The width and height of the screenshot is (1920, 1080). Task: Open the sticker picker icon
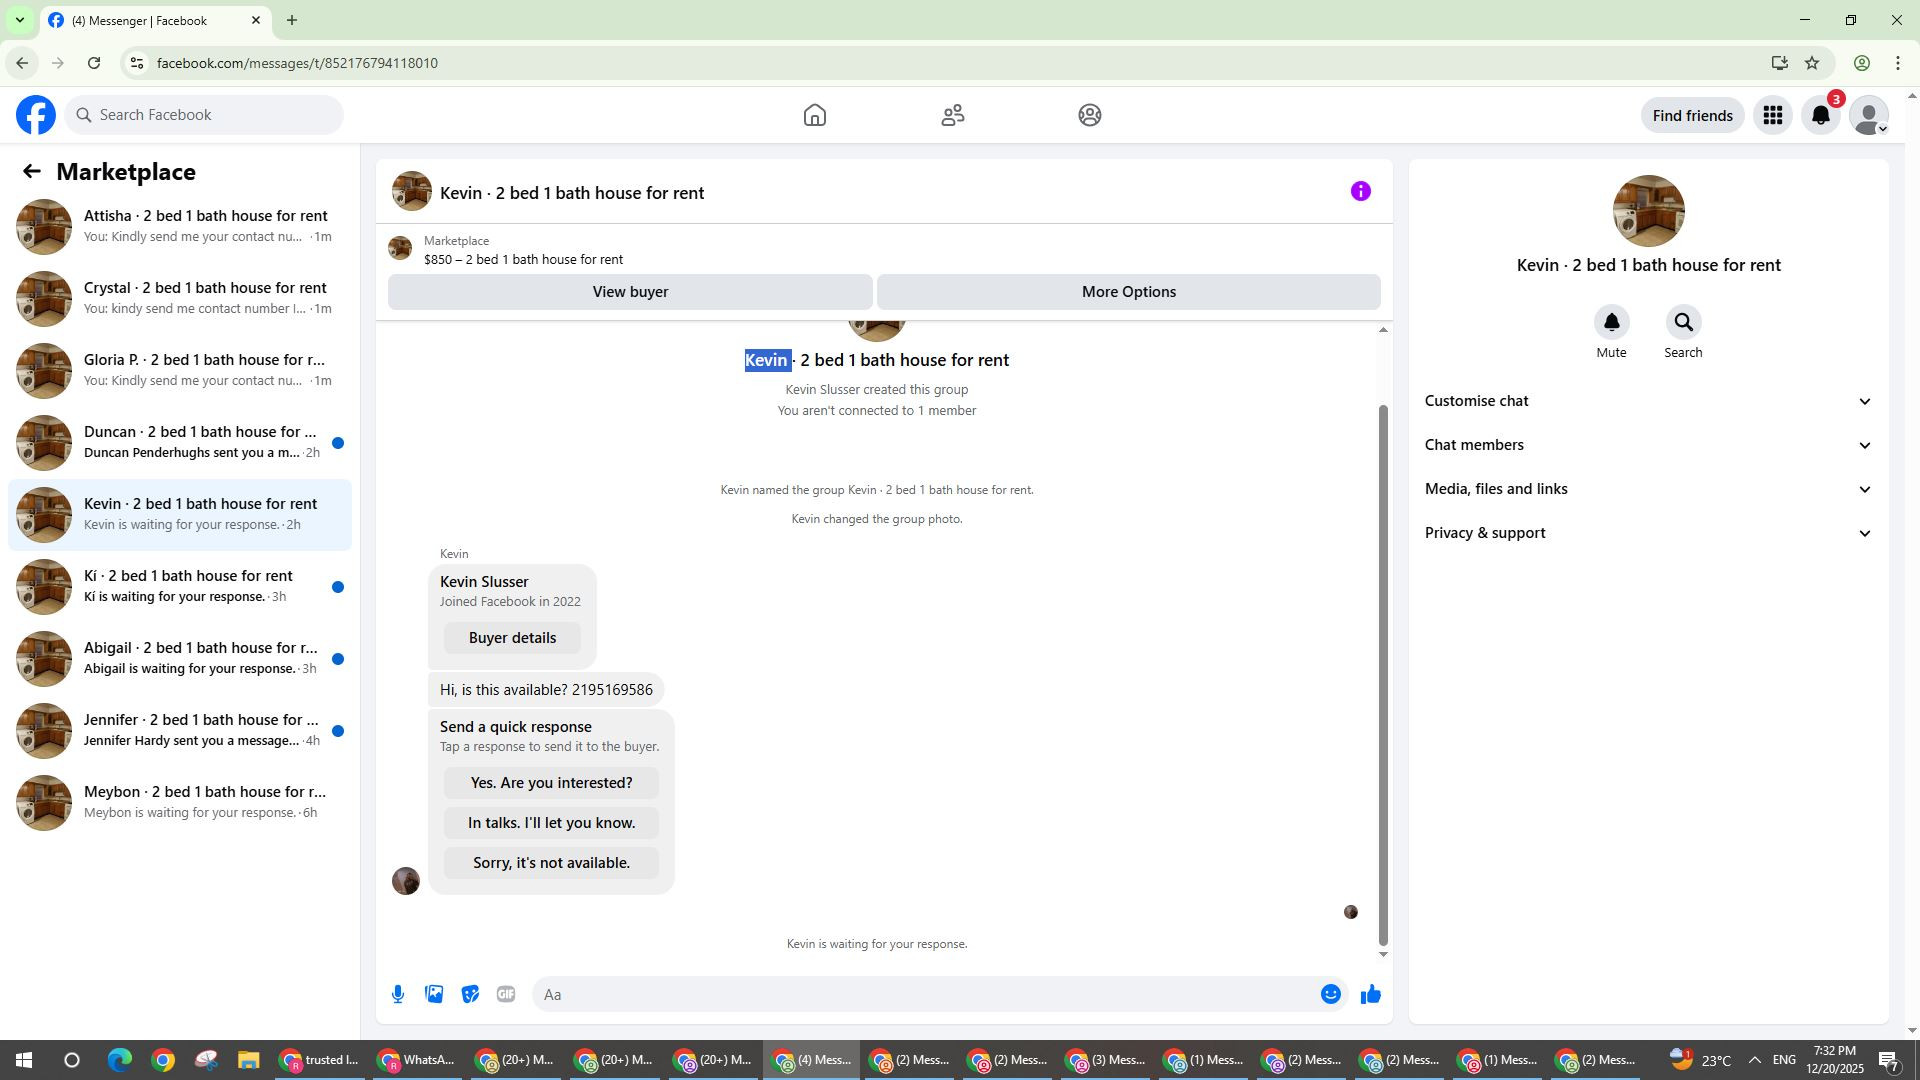470,994
